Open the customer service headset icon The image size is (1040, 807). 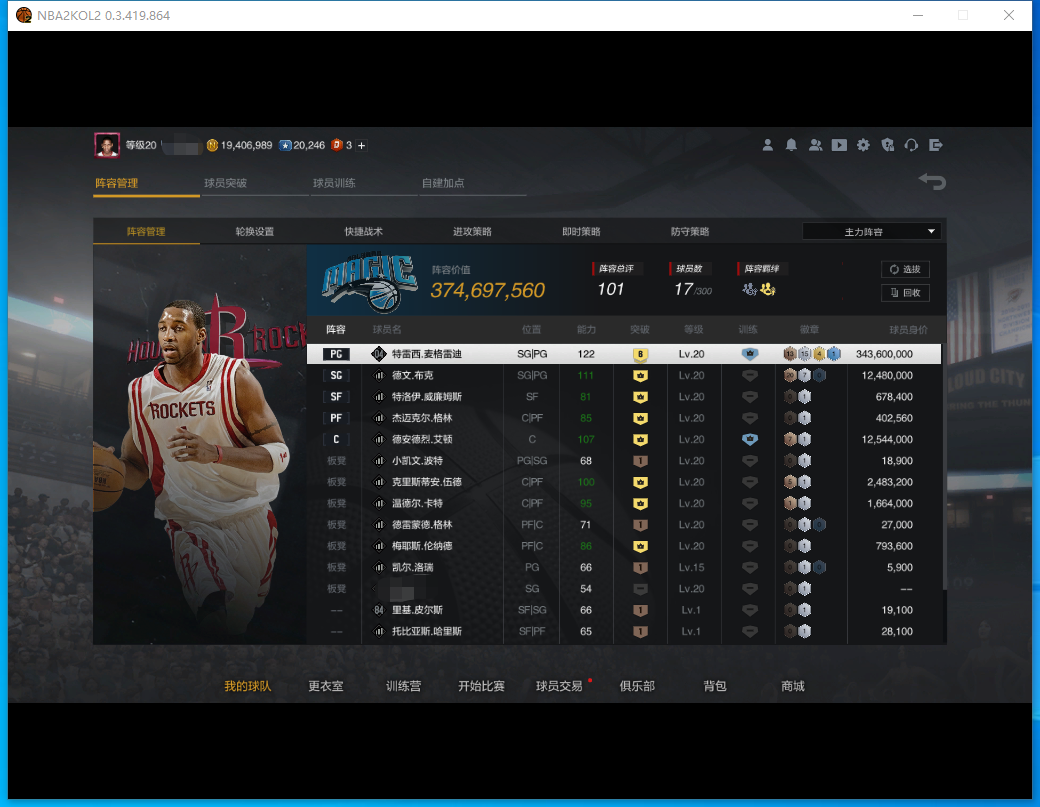point(911,145)
